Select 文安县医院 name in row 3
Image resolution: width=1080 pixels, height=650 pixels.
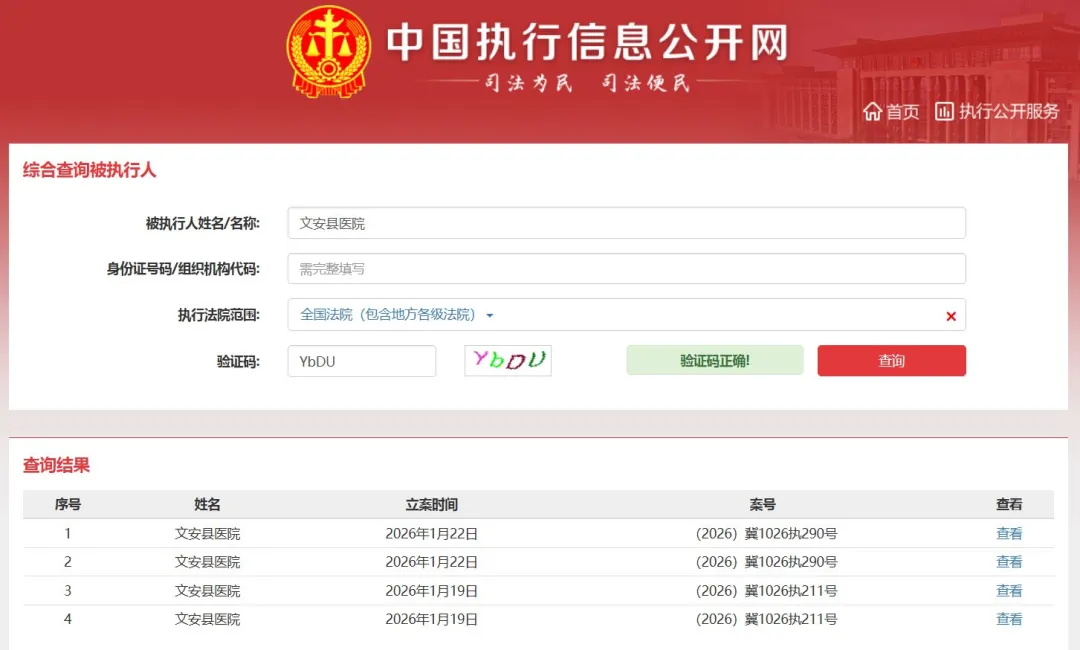207,591
